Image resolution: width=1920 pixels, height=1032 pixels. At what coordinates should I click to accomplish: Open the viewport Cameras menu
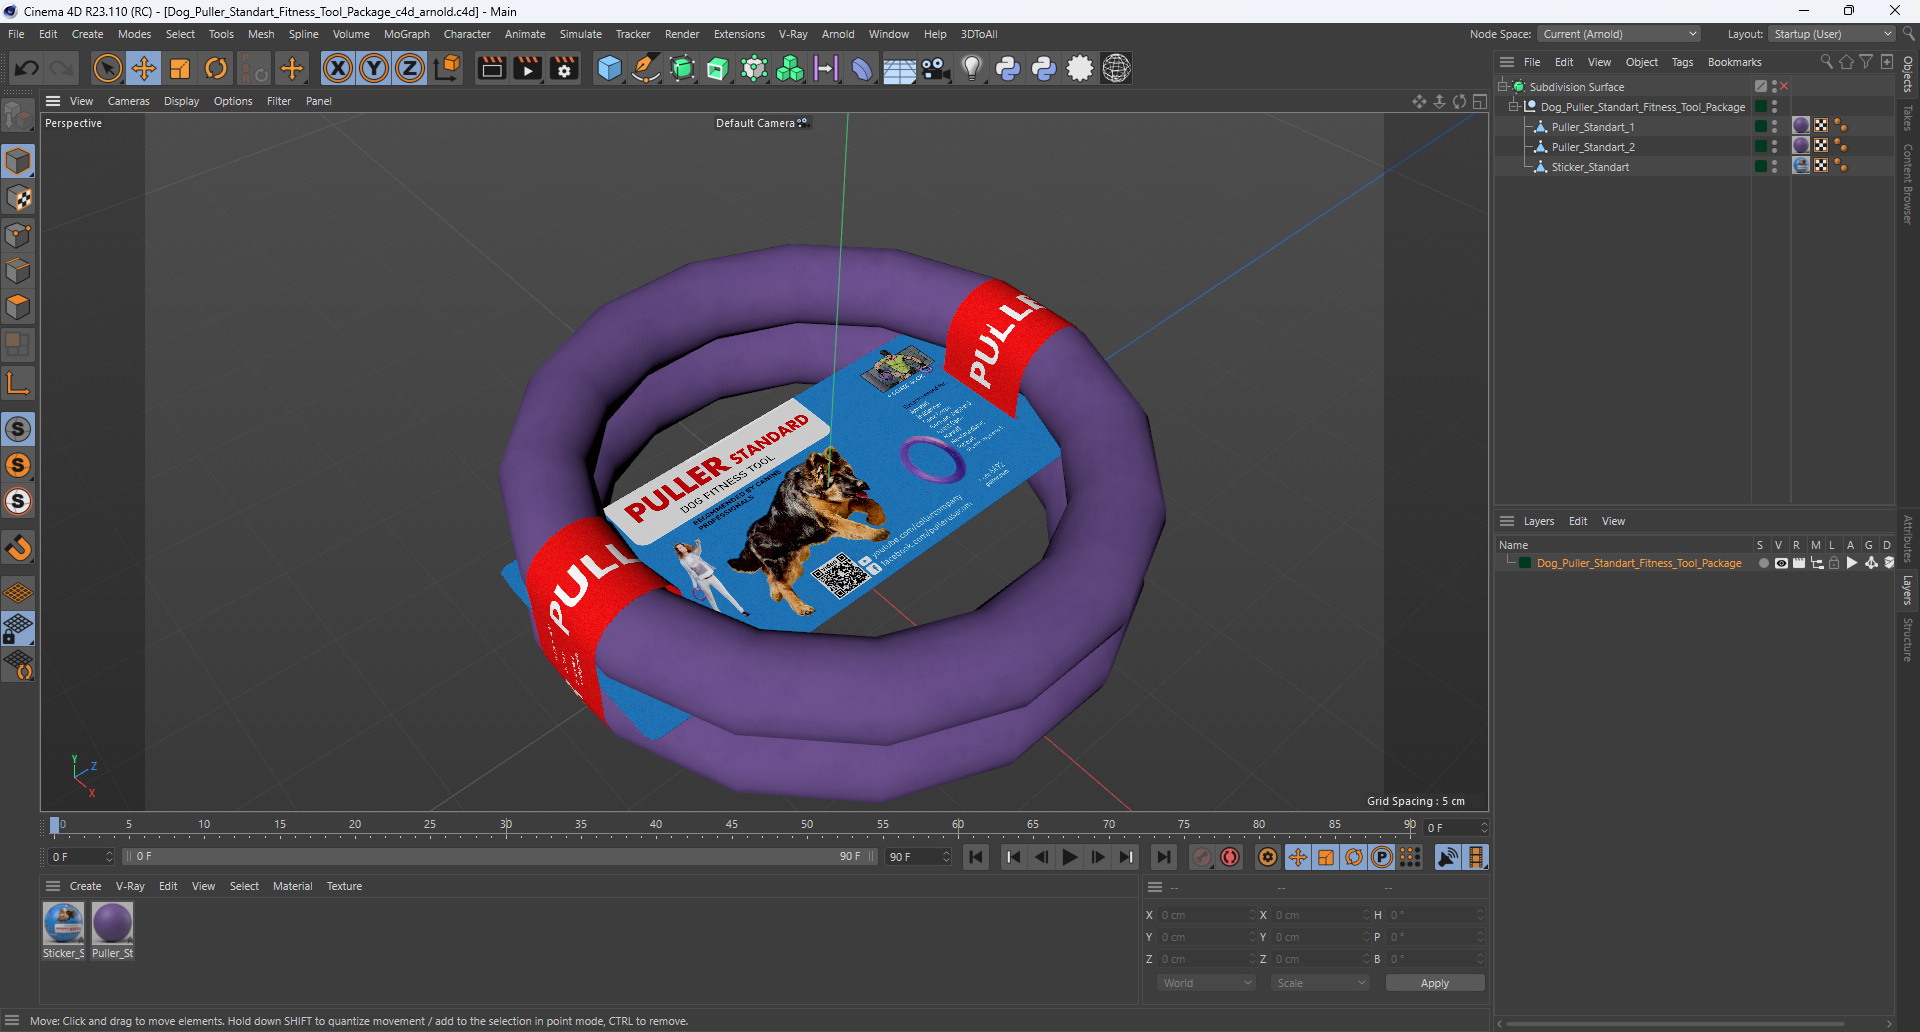pos(128,101)
